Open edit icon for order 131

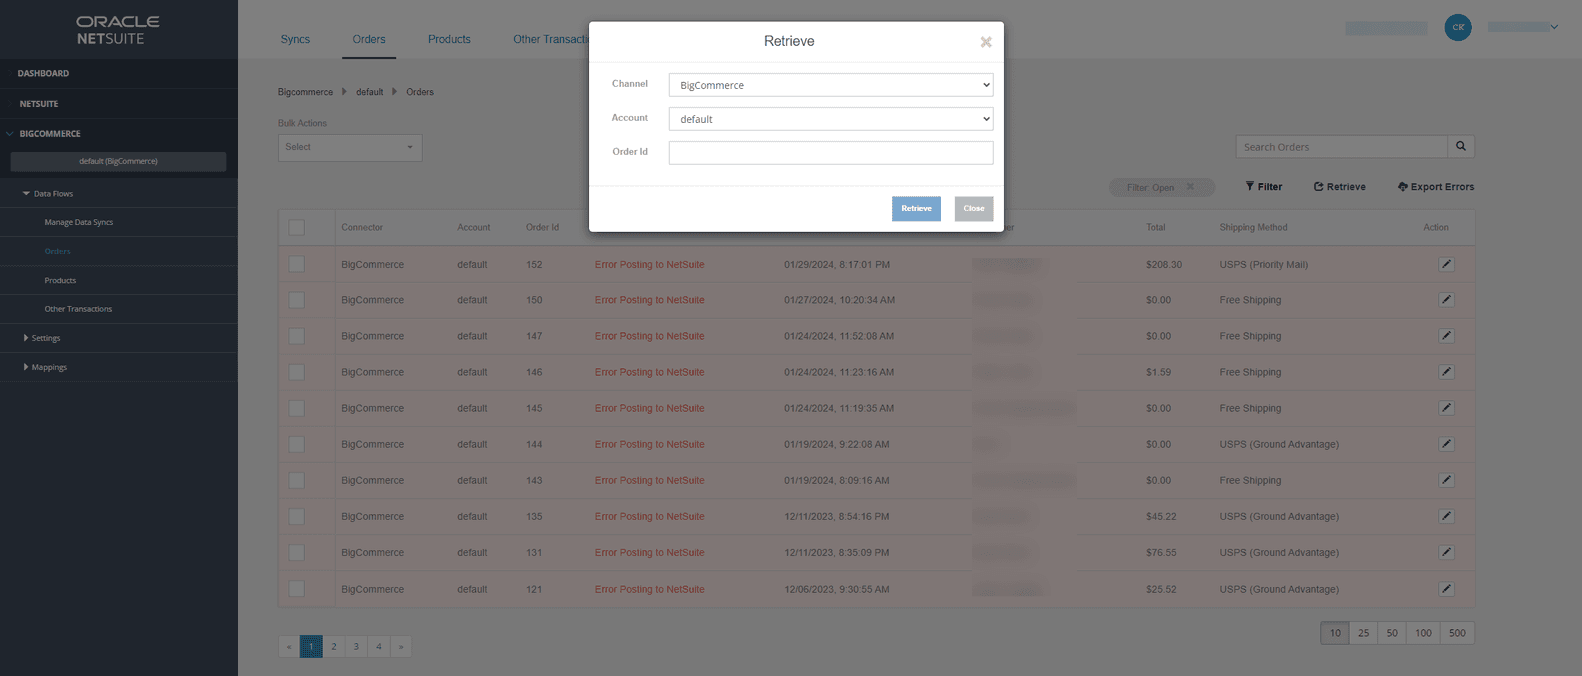click(x=1446, y=552)
